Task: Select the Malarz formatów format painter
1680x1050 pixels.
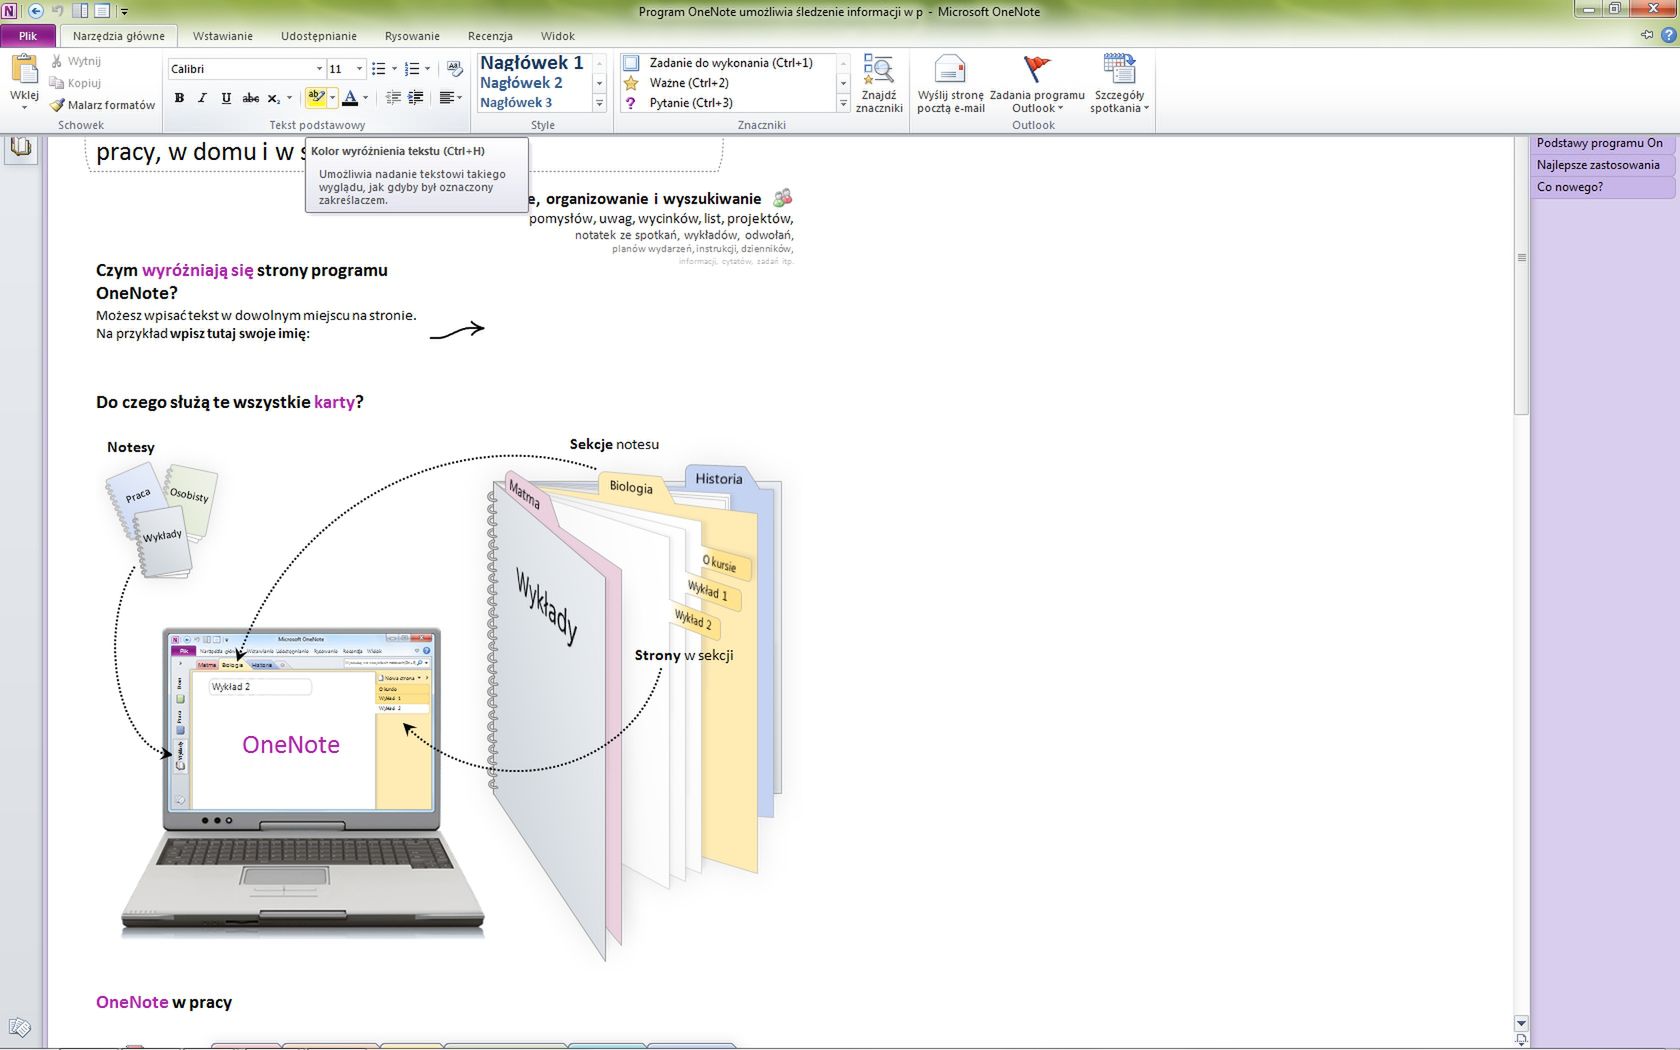Action: [x=102, y=105]
